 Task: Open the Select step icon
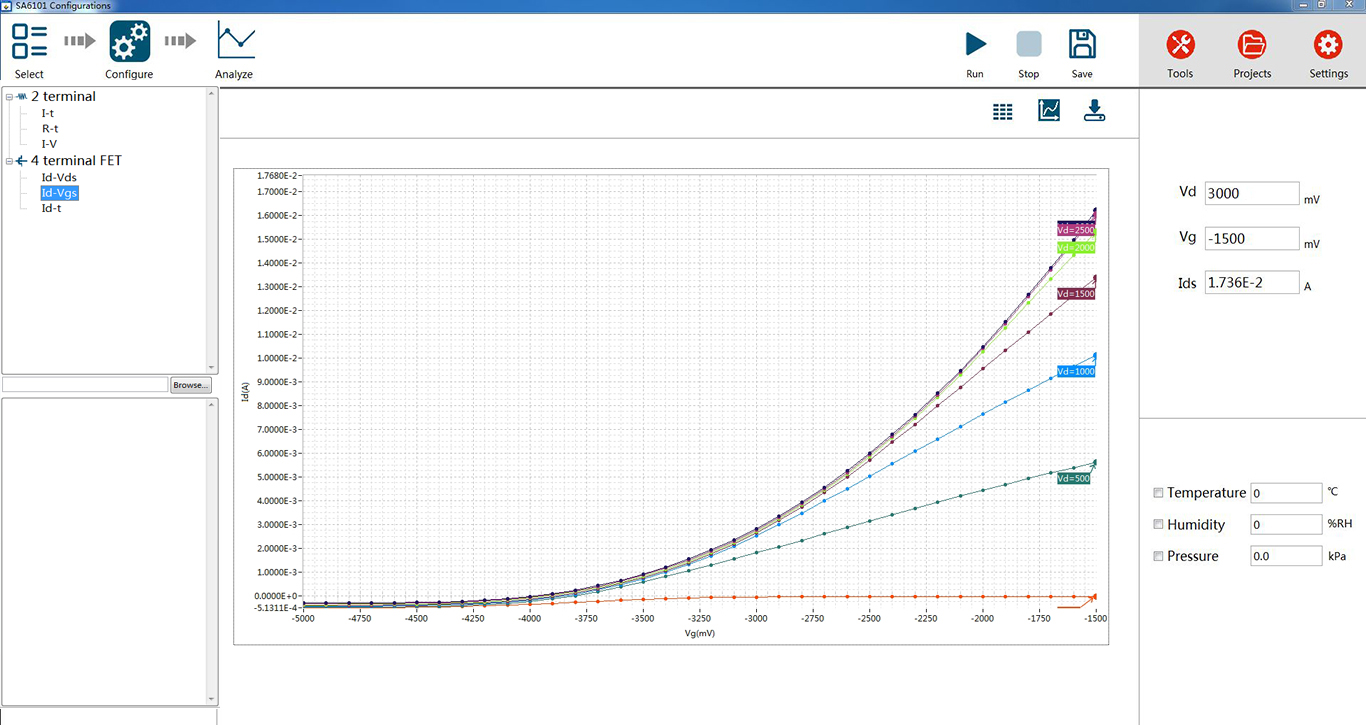pos(29,42)
